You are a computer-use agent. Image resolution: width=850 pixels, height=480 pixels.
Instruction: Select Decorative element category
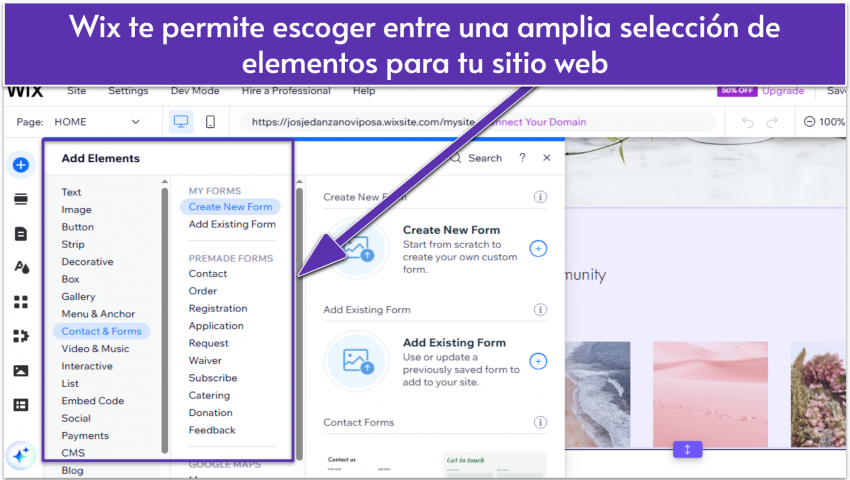[87, 261]
